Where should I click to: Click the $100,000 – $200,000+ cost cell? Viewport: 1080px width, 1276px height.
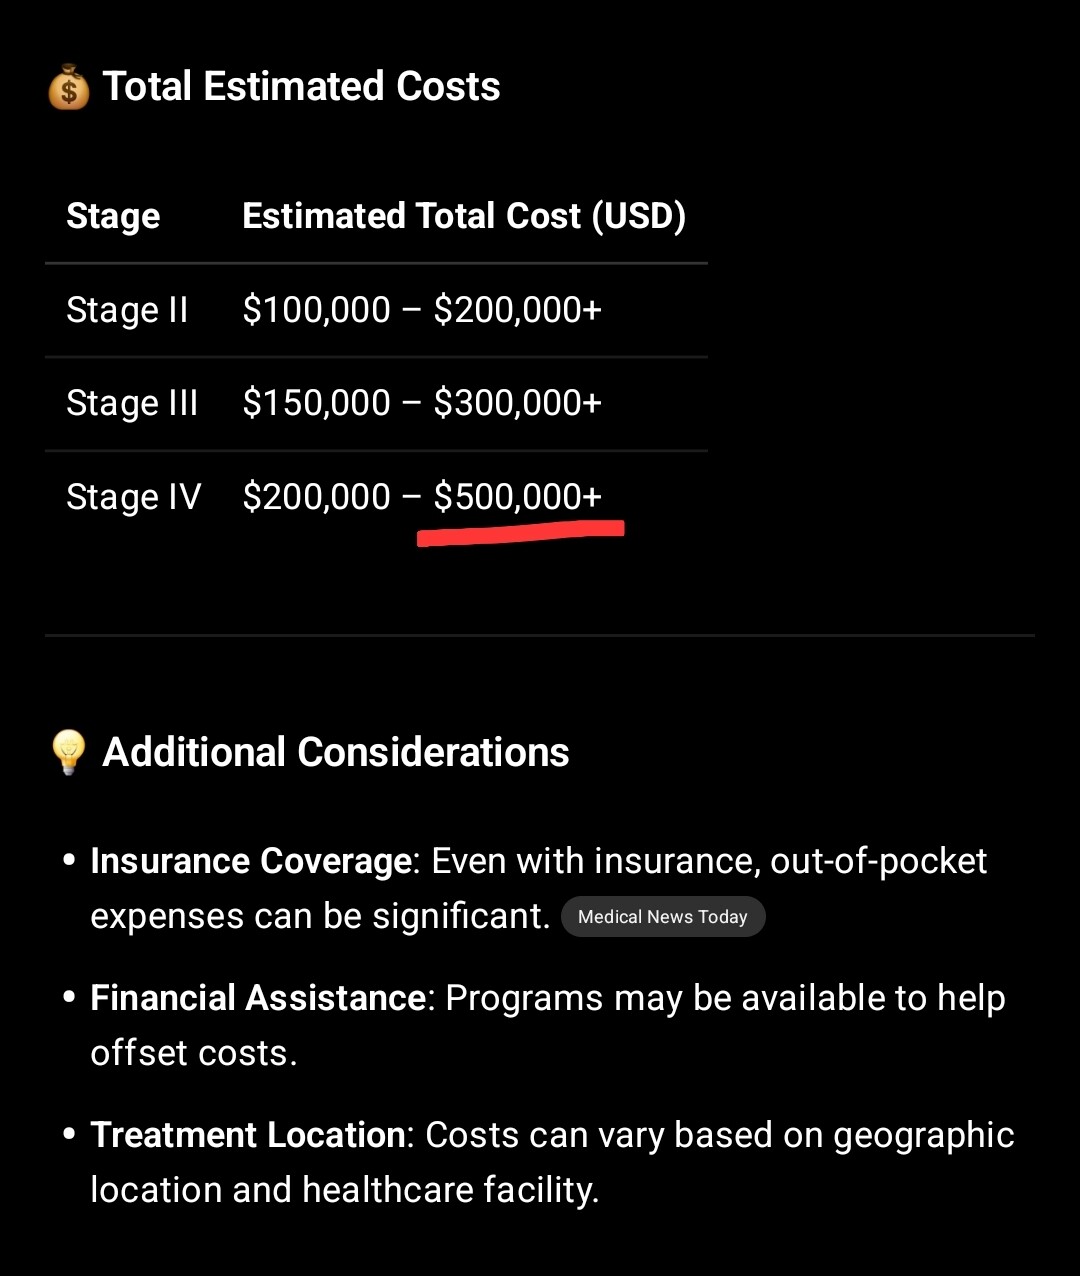pos(422,310)
